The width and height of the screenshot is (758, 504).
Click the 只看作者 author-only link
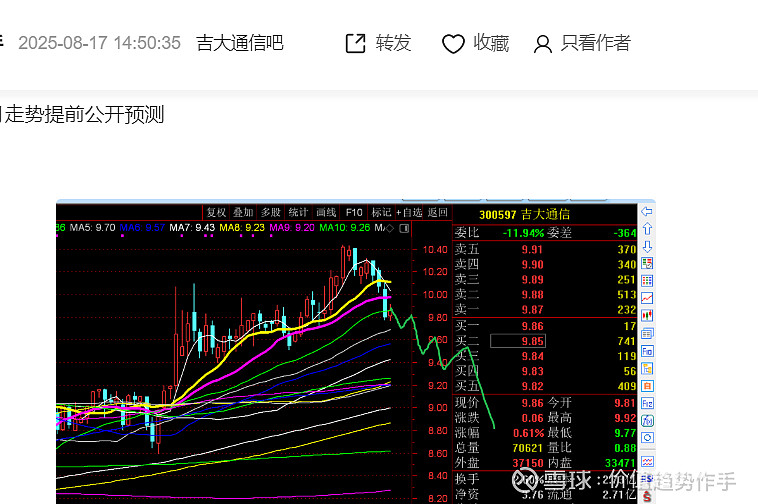[x=596, y=43]
